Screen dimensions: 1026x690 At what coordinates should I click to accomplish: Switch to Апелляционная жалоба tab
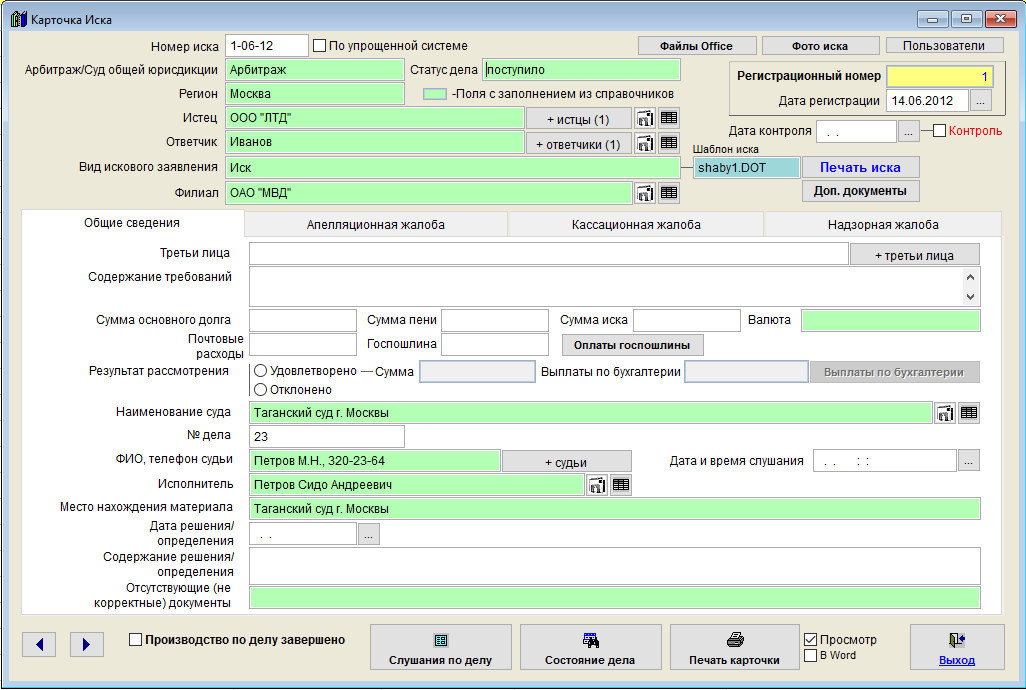(376, 225)
